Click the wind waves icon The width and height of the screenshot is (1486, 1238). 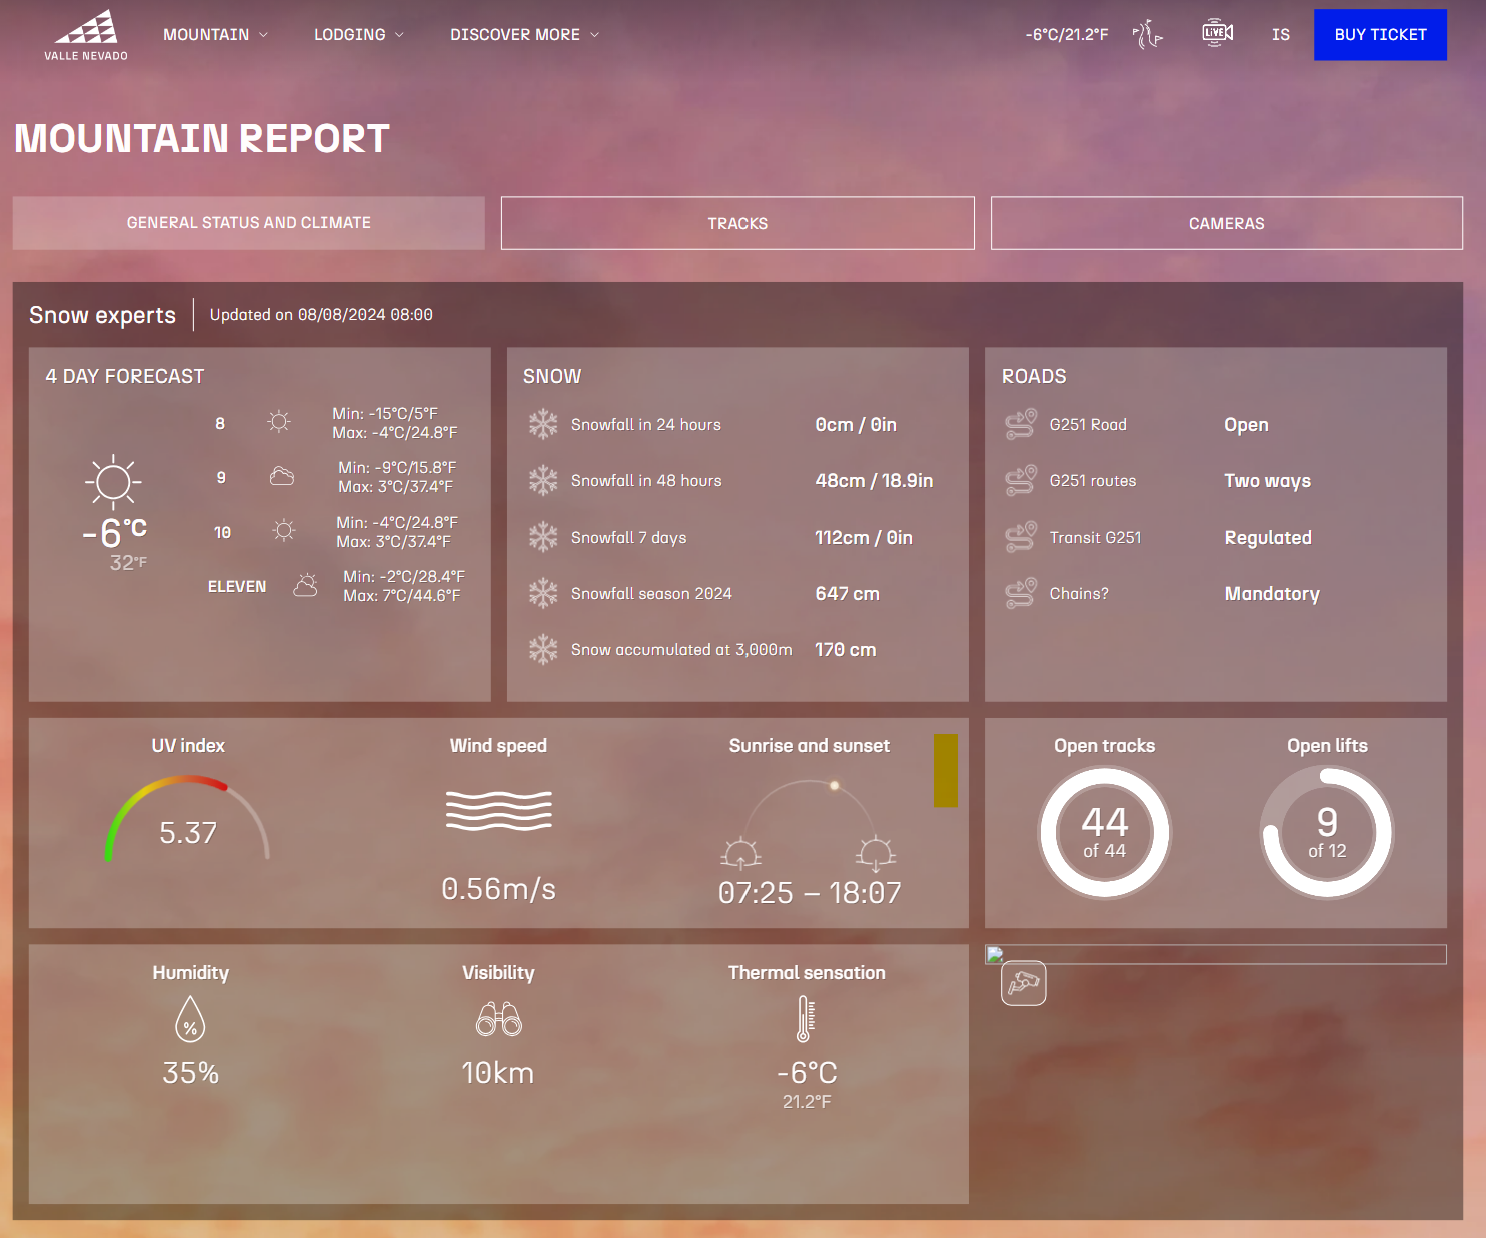pyautogui.click(x=498, y=810)
